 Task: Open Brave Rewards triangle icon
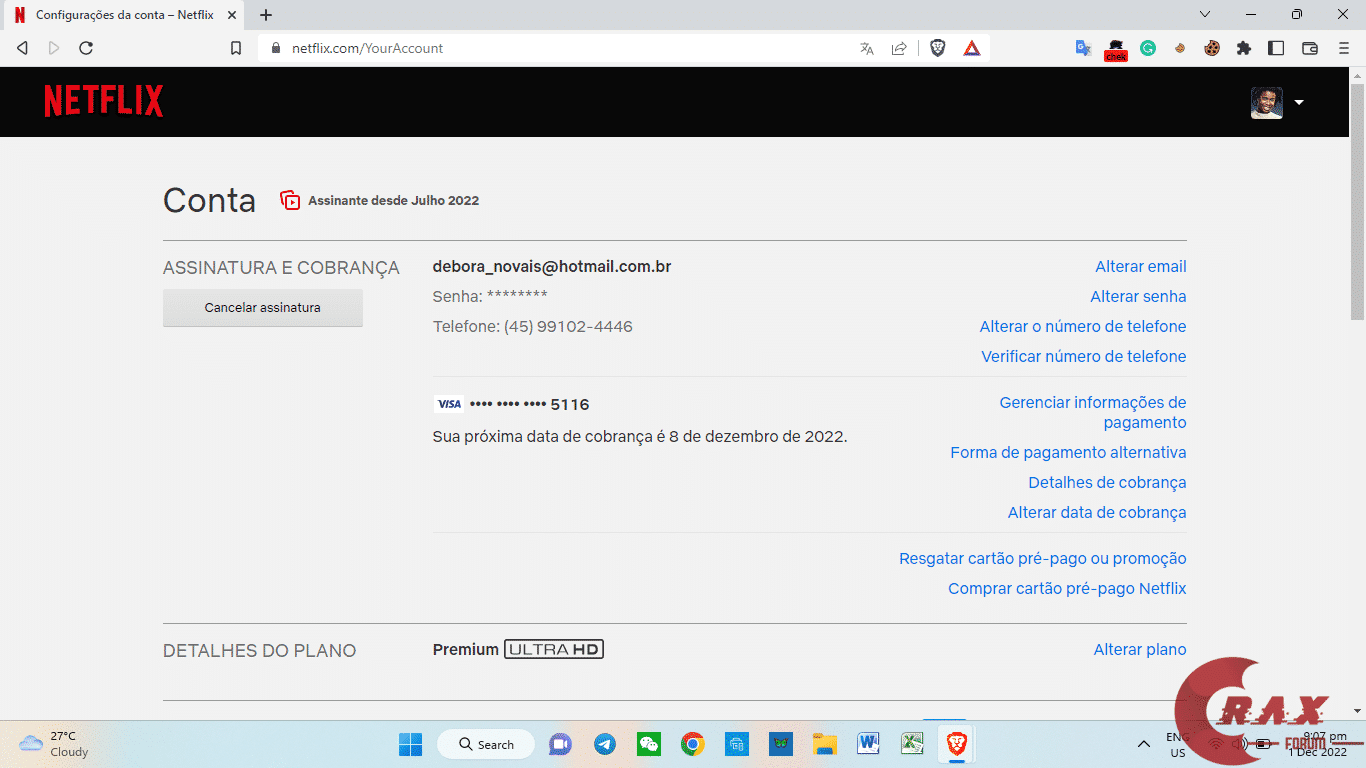972,48
